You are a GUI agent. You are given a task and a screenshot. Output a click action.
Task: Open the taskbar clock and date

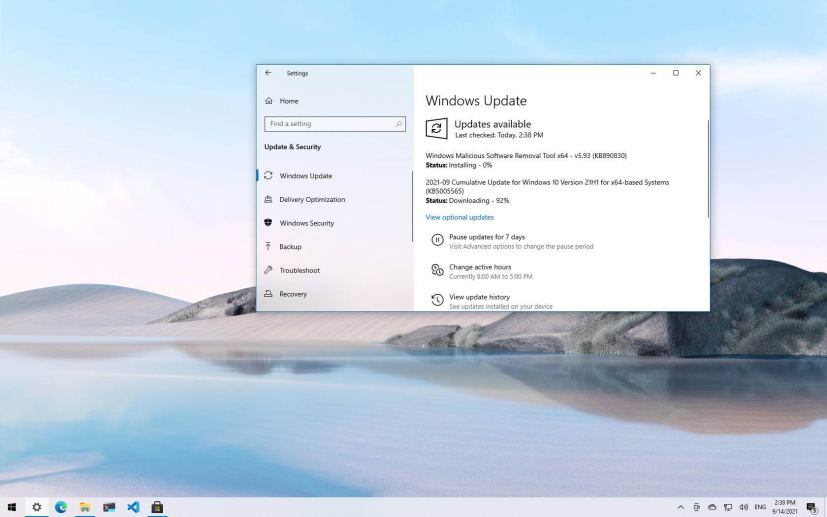(x=784, y=507)
